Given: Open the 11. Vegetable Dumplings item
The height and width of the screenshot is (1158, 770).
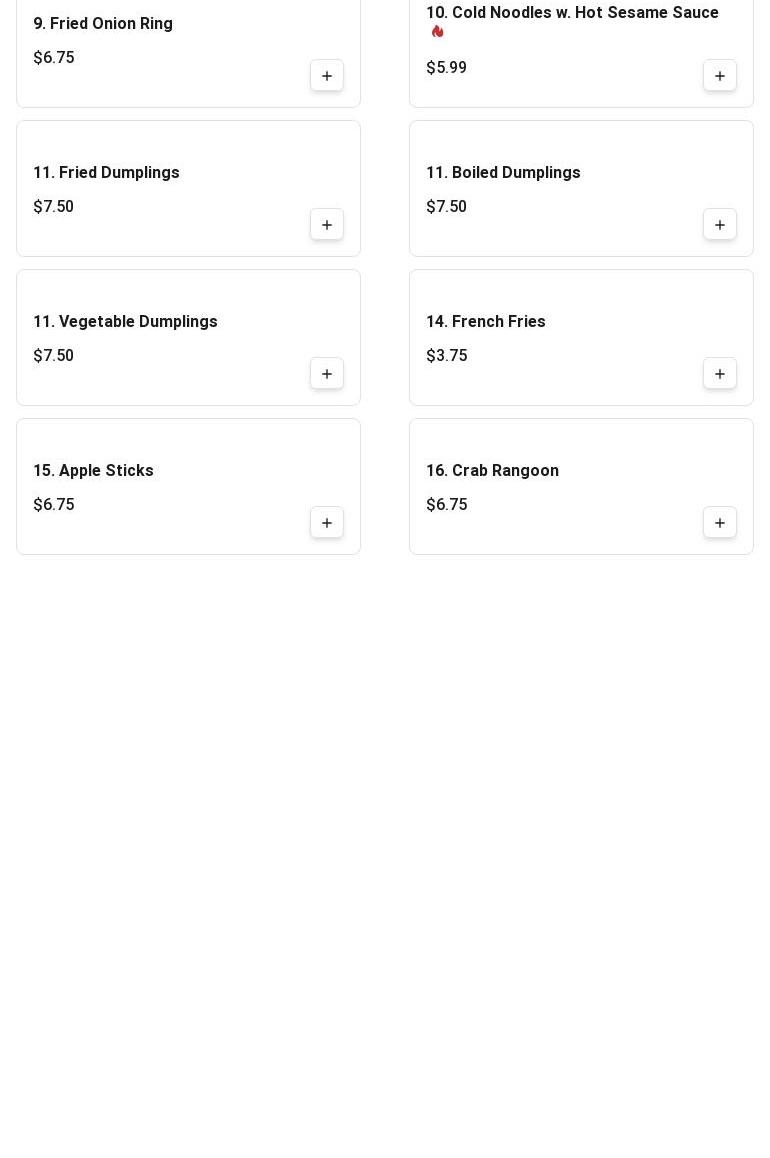Looking at the screenshot, I should click(x=125, y=322).
